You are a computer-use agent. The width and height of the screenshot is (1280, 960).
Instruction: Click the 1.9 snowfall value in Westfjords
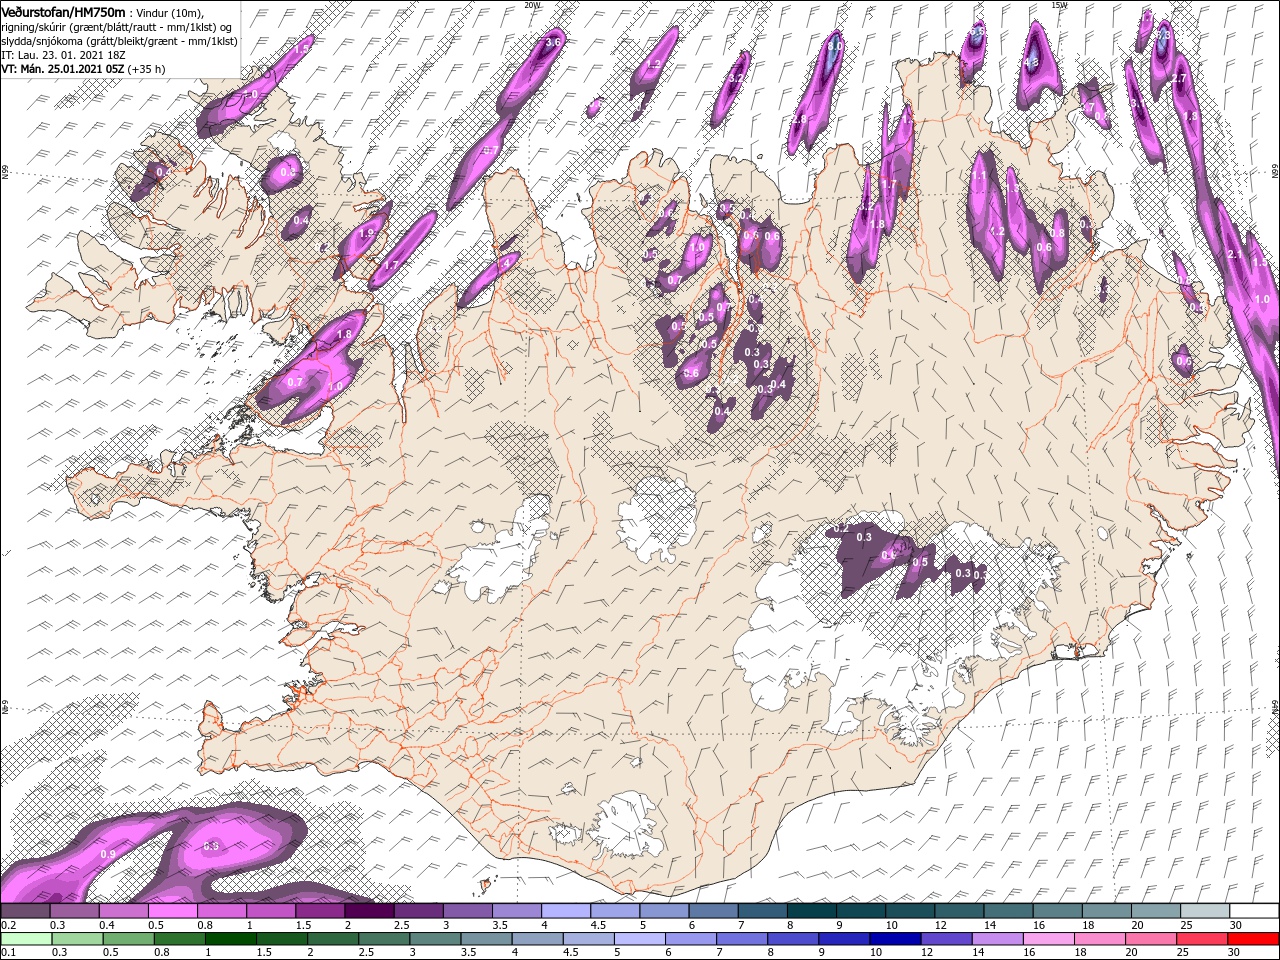click(366, 233)
